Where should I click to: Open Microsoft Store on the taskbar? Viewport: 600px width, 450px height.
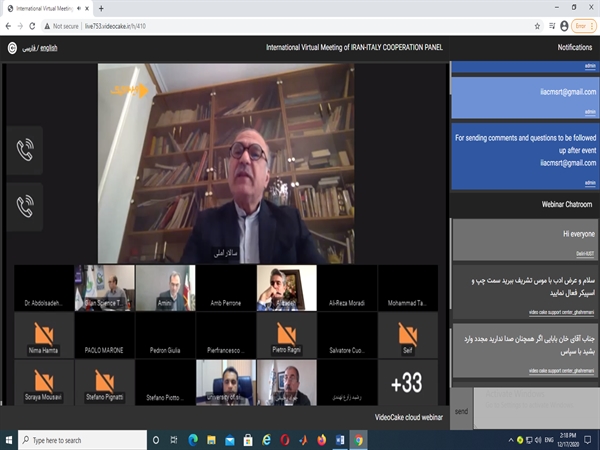tap(248, 440)
